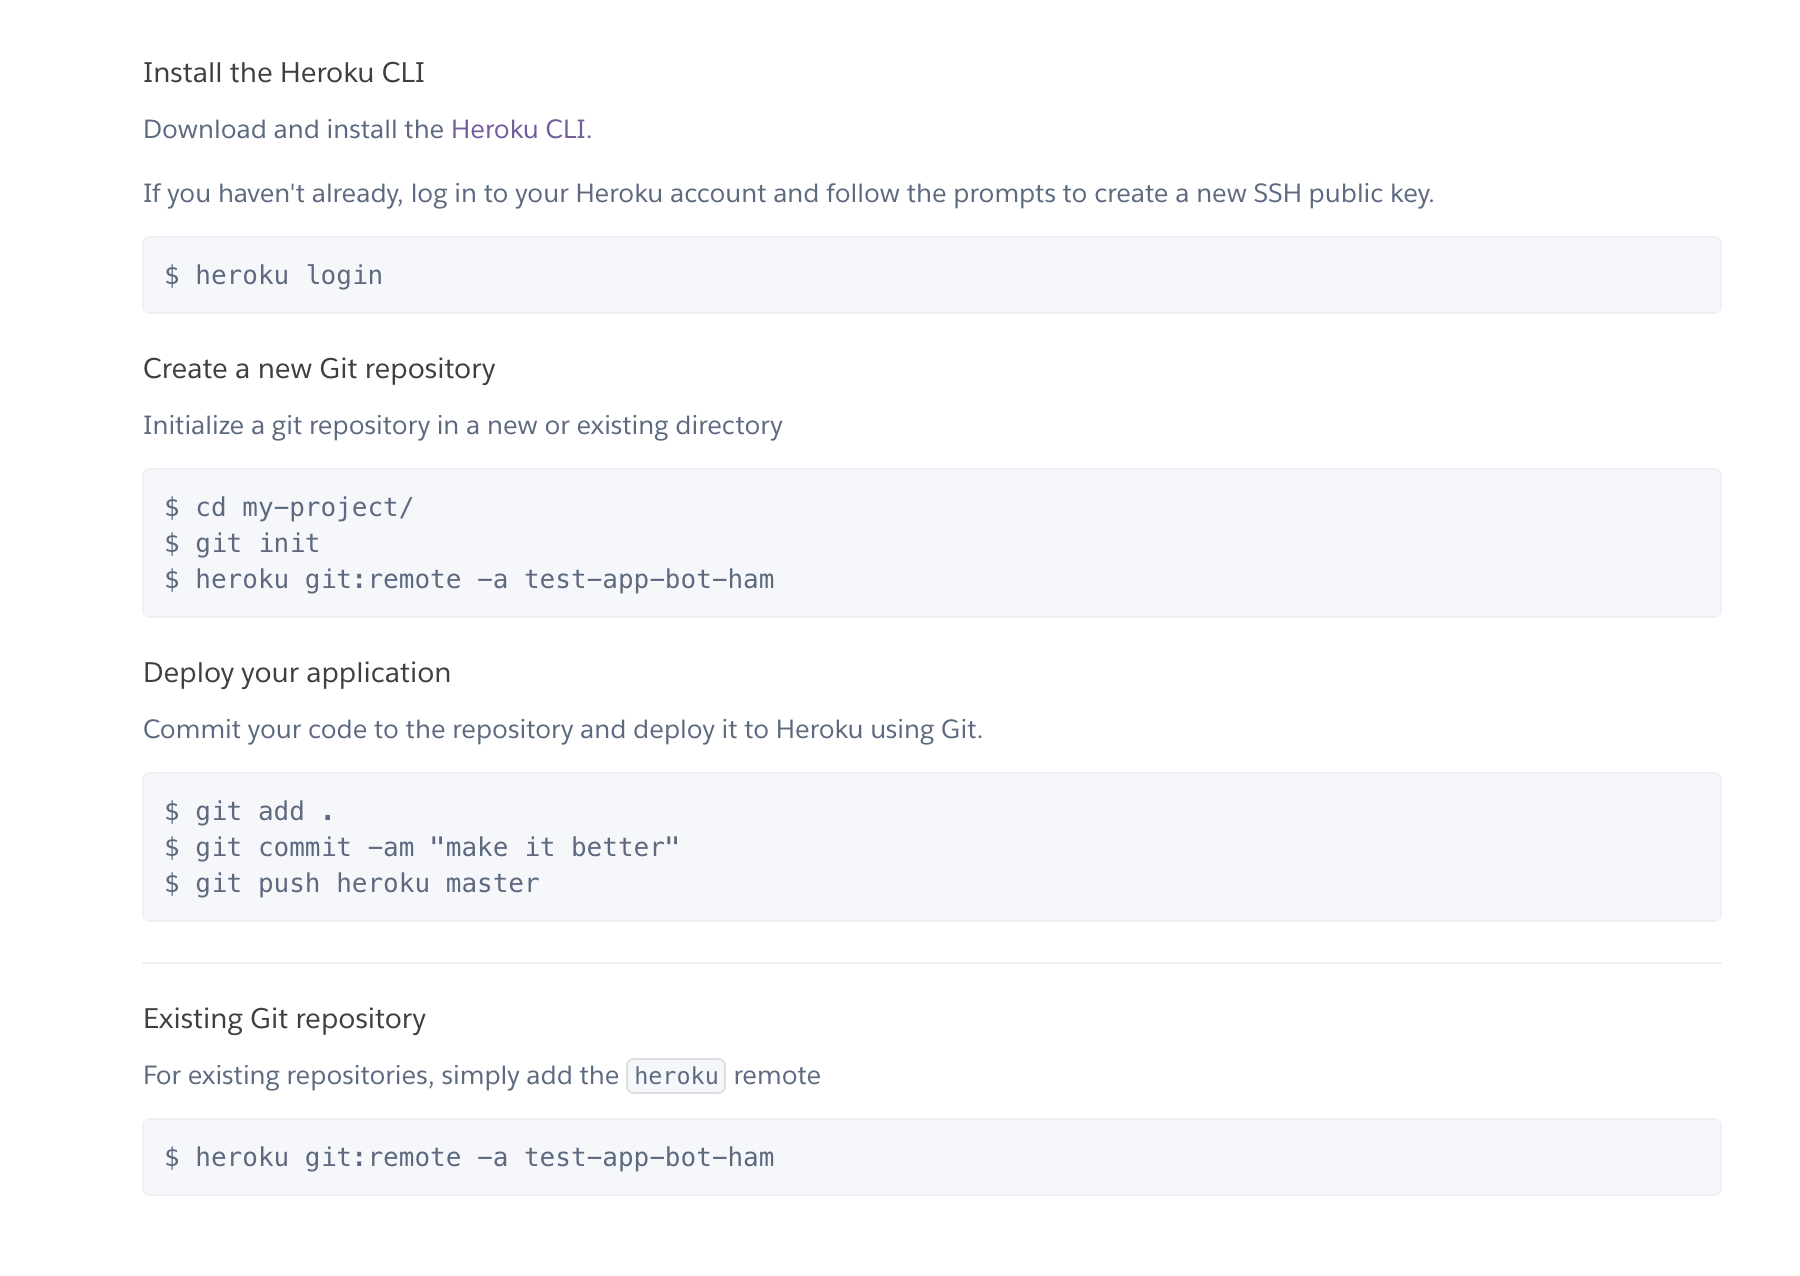This screenshot has width=1800, height=1276.
Task: Open the Heroku CLI download link
Action: pyautogui.click(x=518, y=129)
